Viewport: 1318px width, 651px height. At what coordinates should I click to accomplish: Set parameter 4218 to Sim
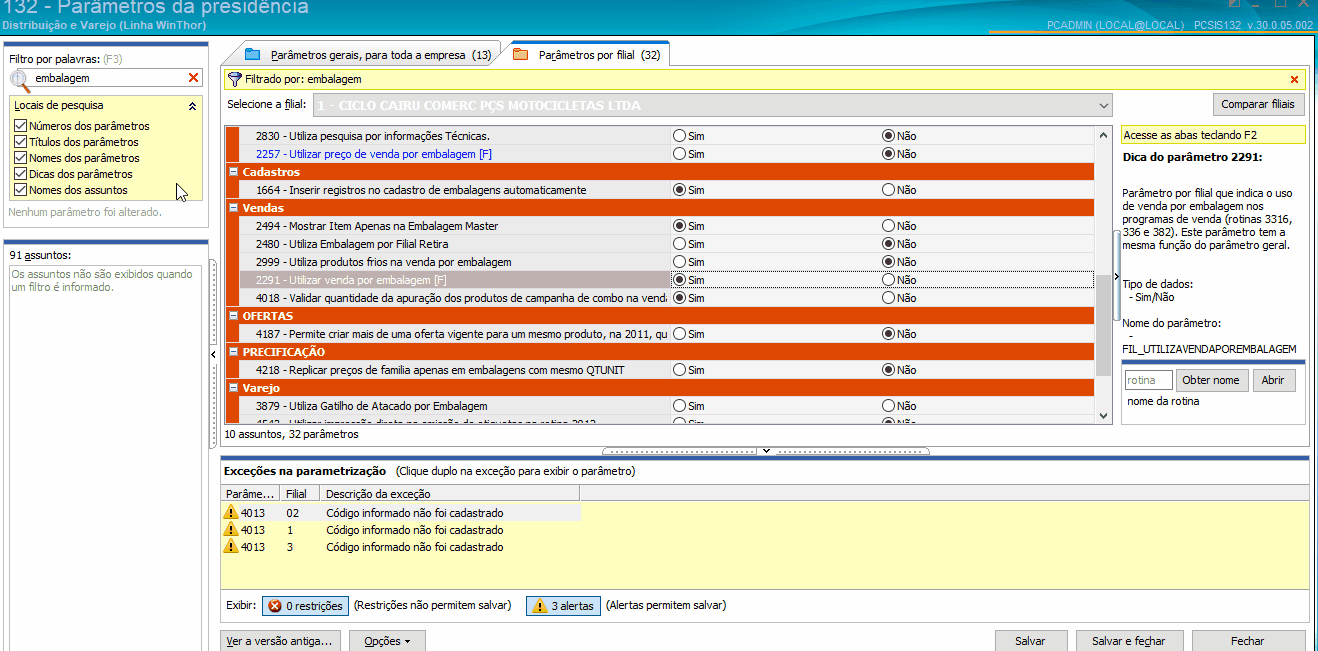coord(680,370)
